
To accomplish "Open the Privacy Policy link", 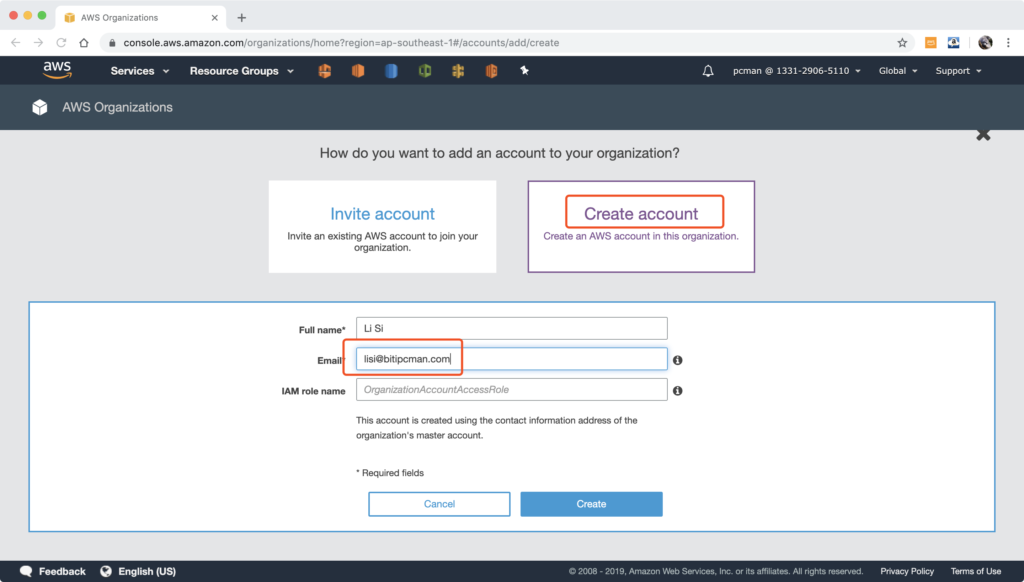I will coord(907,571).
